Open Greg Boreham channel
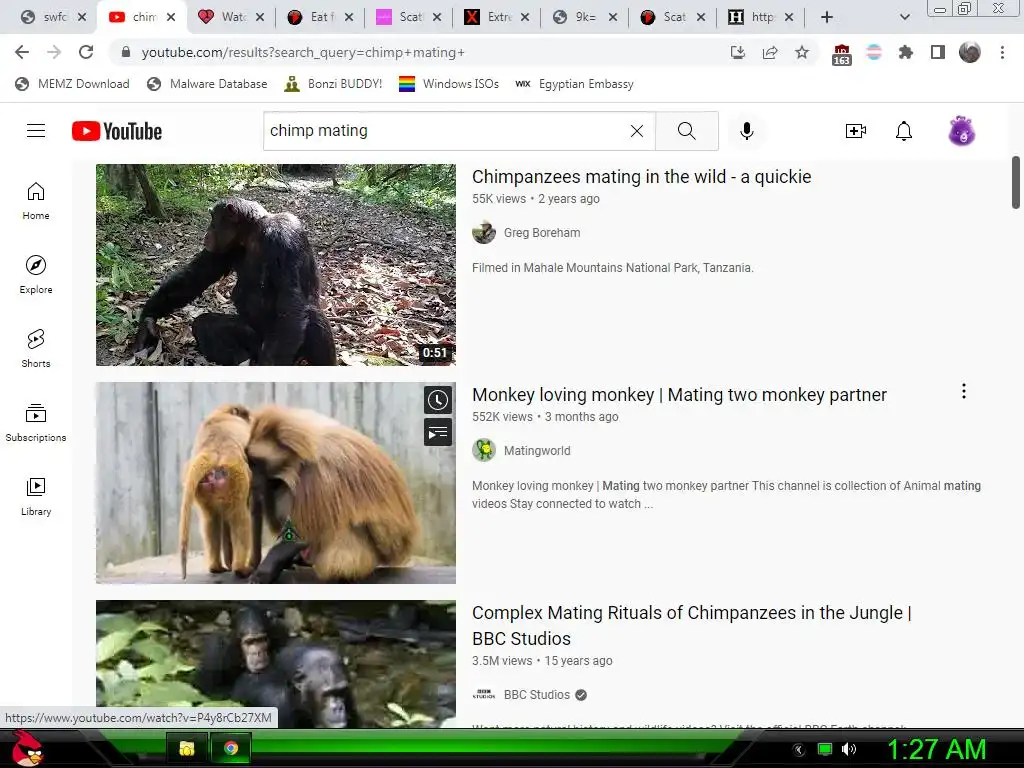Viewport: 1024px width, 768px height. pos(541,232)
